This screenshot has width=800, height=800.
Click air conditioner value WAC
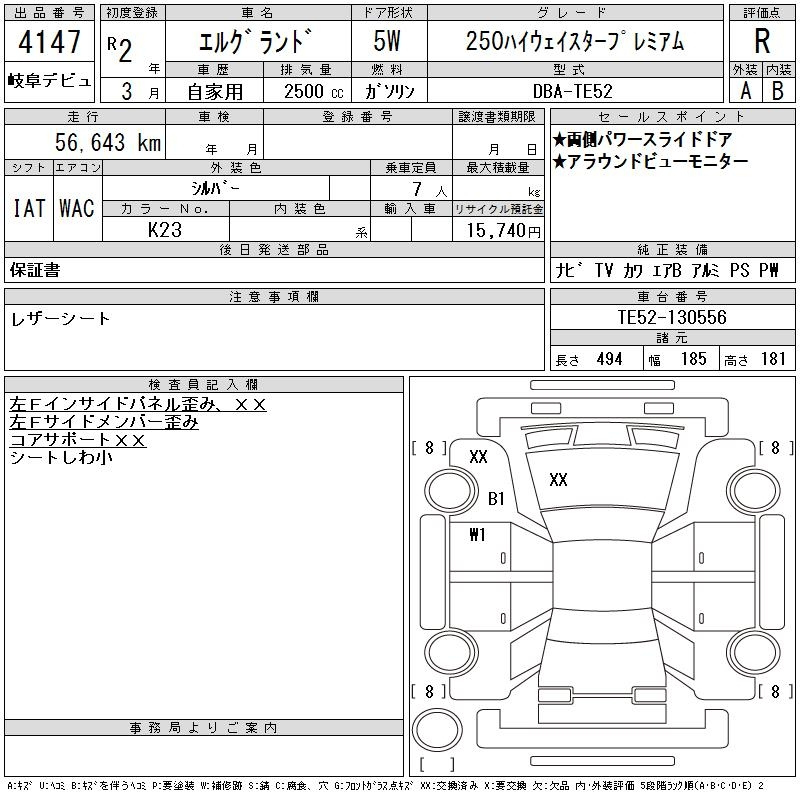(77, 208)
